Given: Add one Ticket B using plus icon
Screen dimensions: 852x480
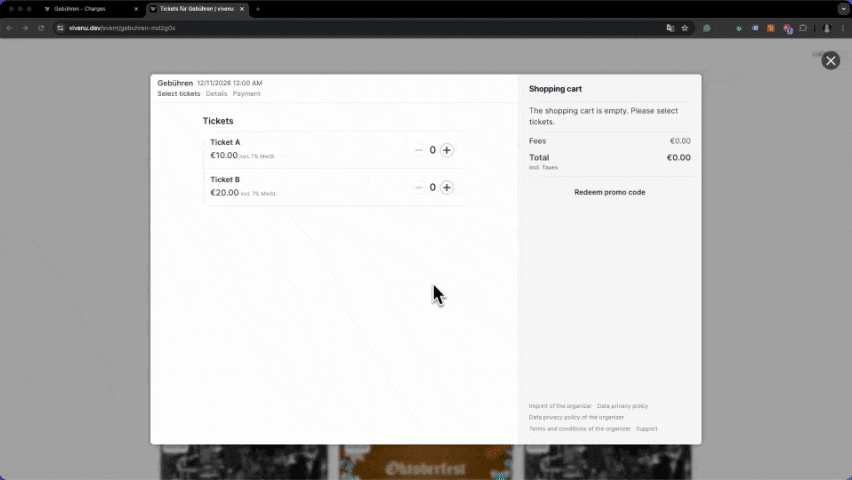Looking at the screenshot, I should point(447,187).
